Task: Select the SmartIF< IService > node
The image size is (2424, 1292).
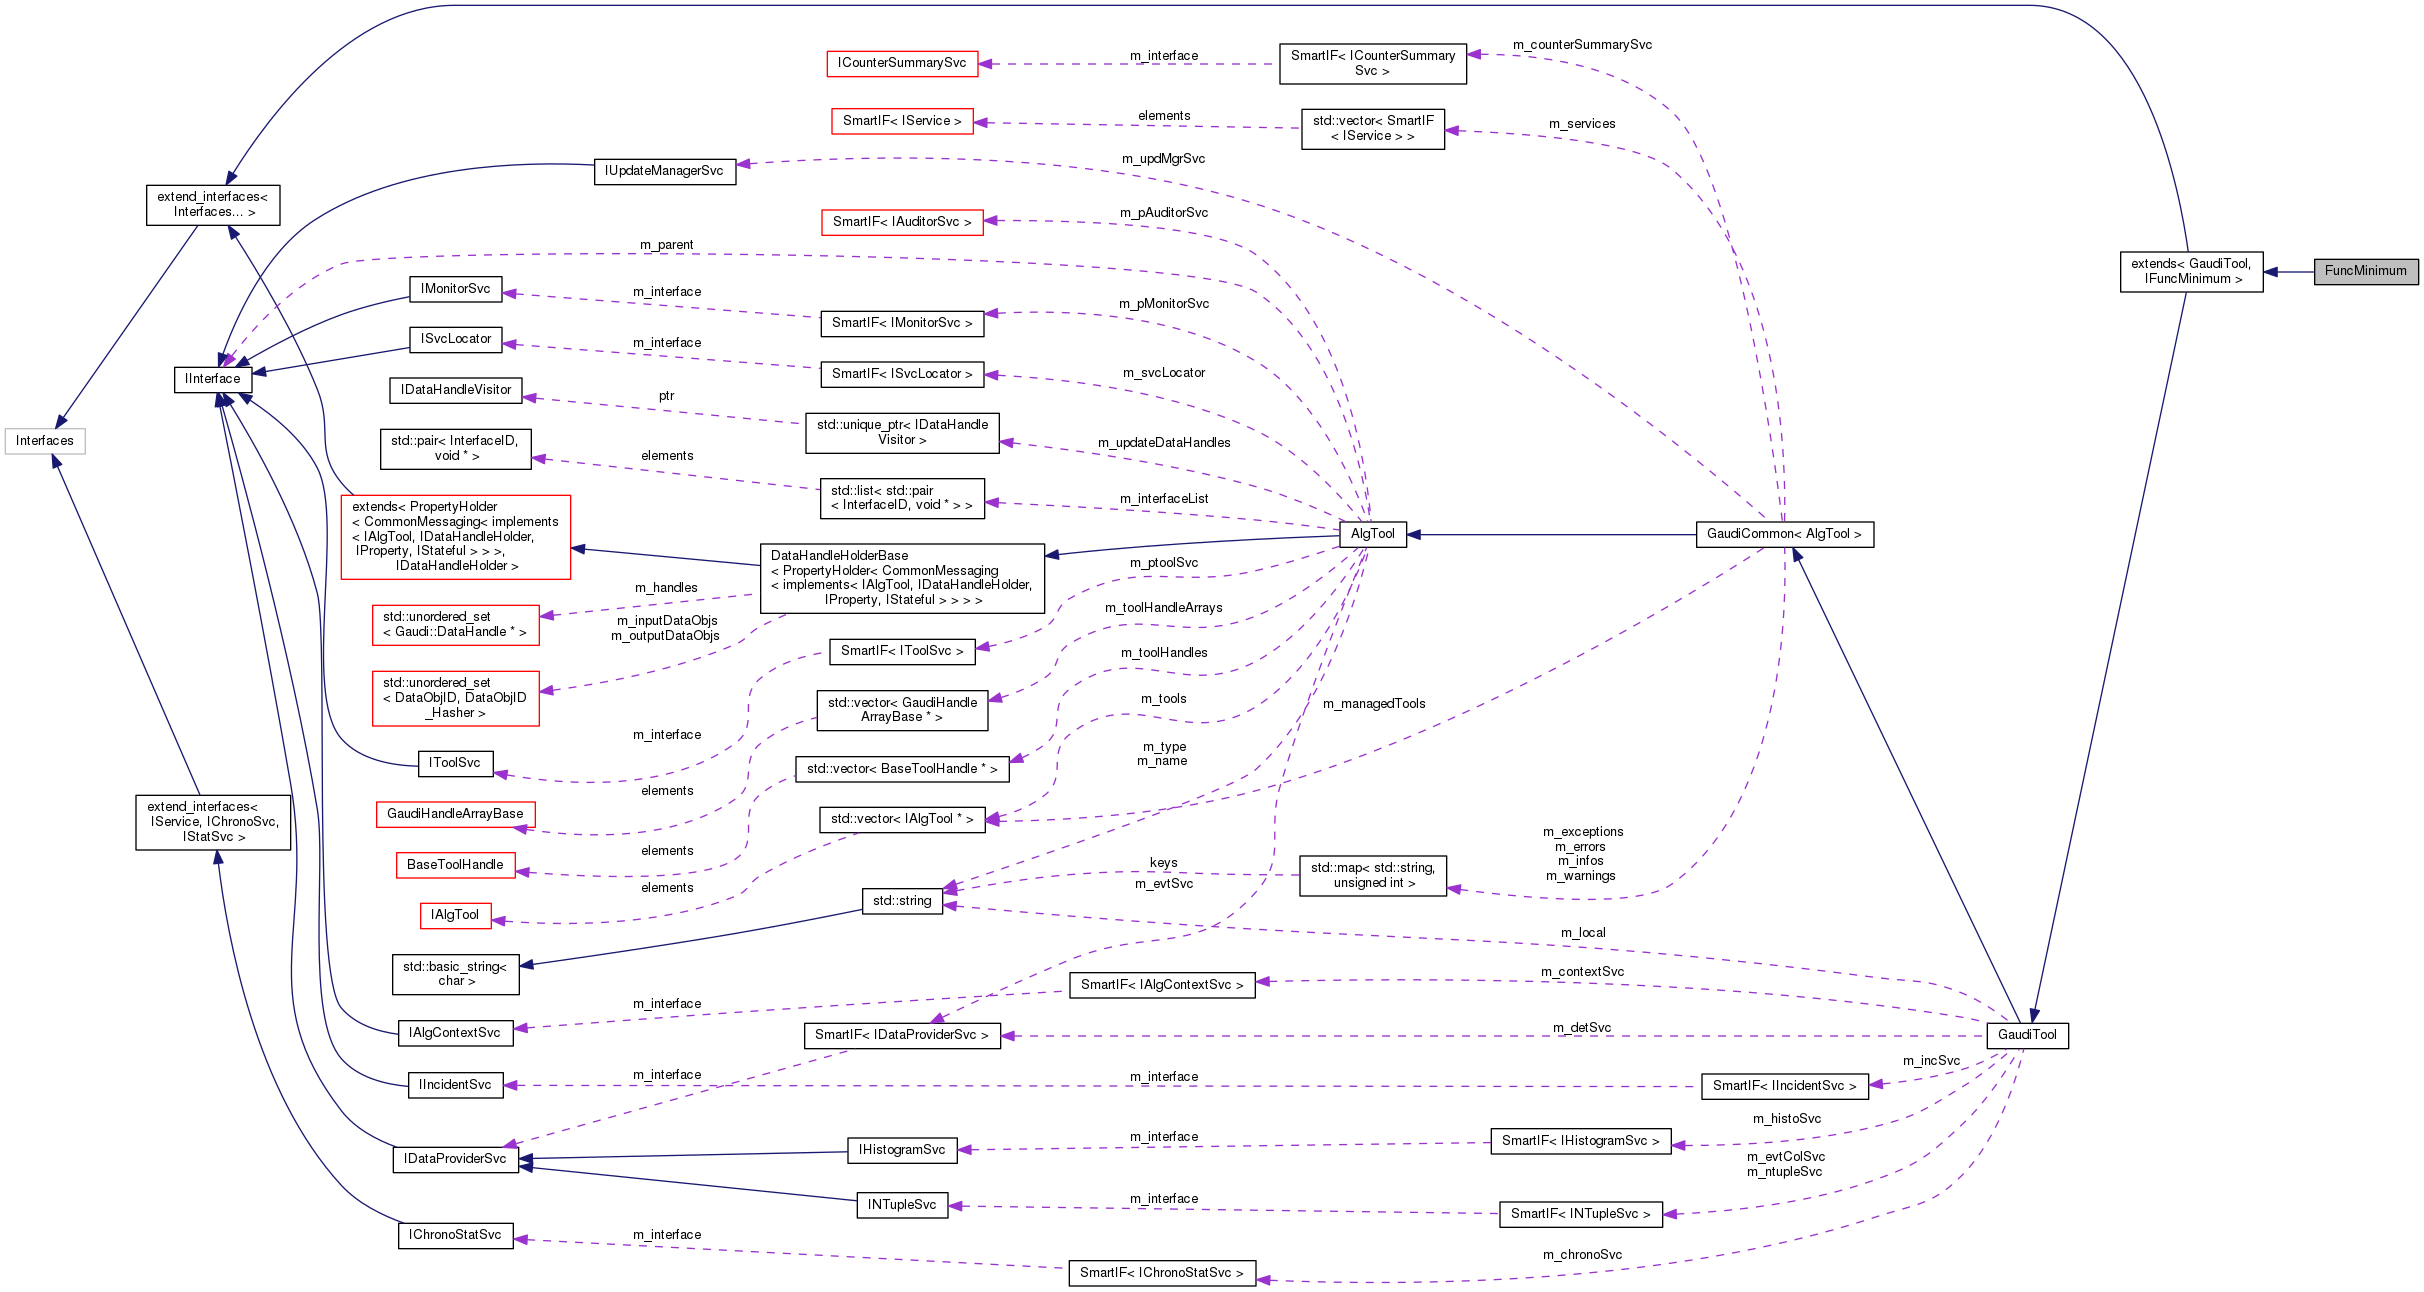Action: pos(903,120)
